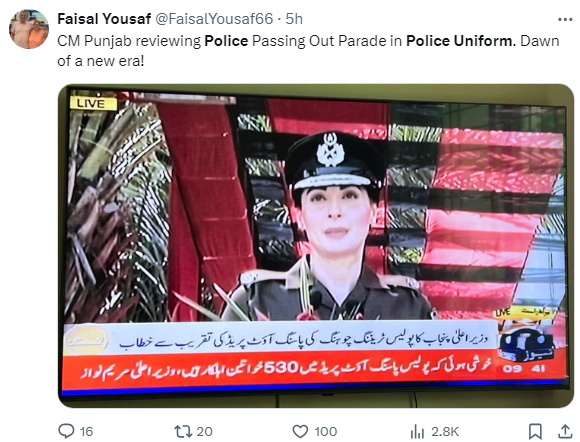Open the three-dot more options menu
The image size is (580, 442).
[x=565, y=20]
